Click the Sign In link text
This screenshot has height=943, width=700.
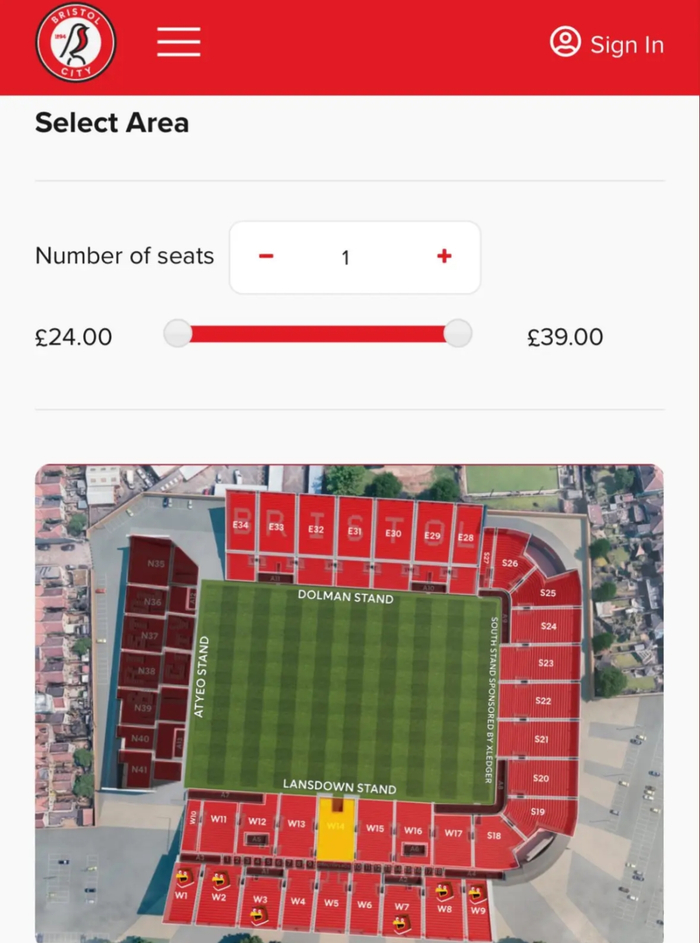pos(626,45)
